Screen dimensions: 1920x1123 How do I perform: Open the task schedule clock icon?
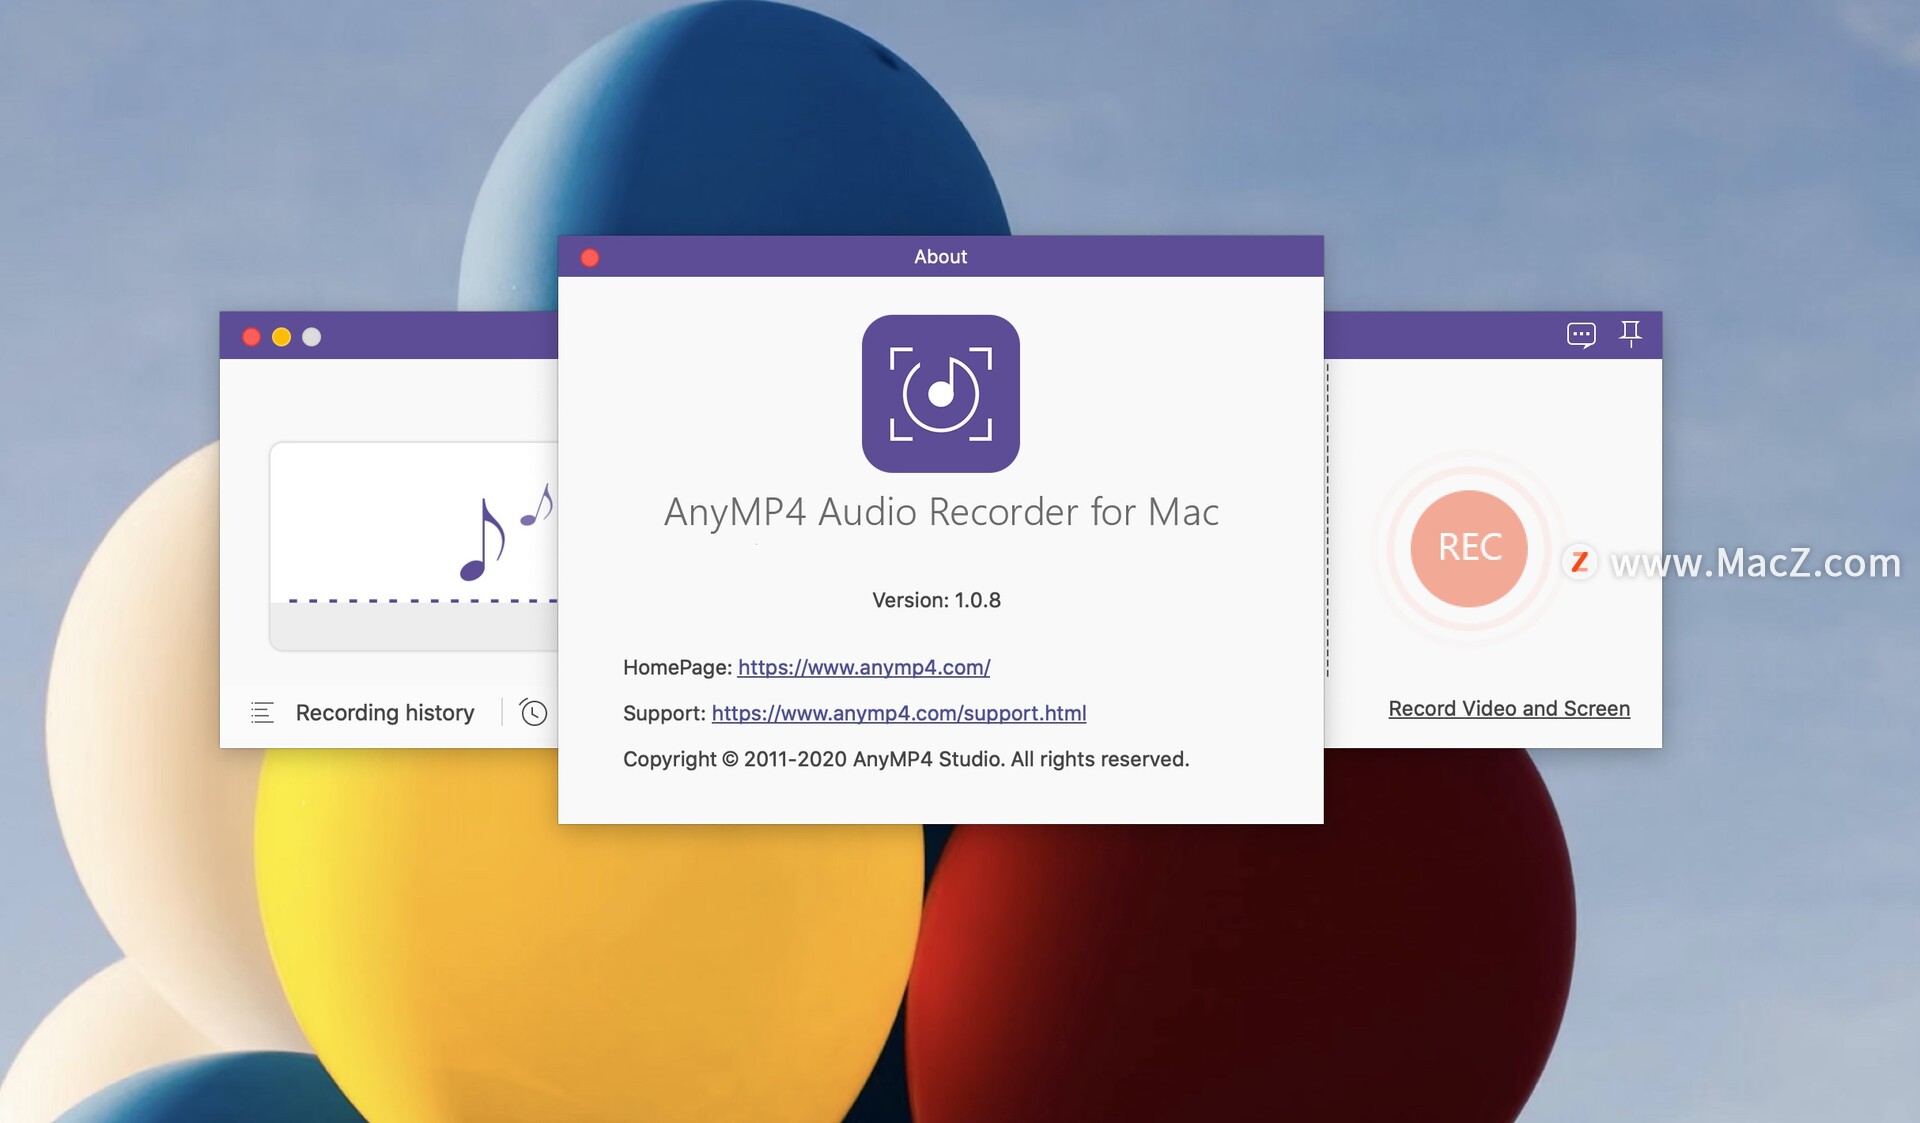pyautogui.click(x=533, y=712)
